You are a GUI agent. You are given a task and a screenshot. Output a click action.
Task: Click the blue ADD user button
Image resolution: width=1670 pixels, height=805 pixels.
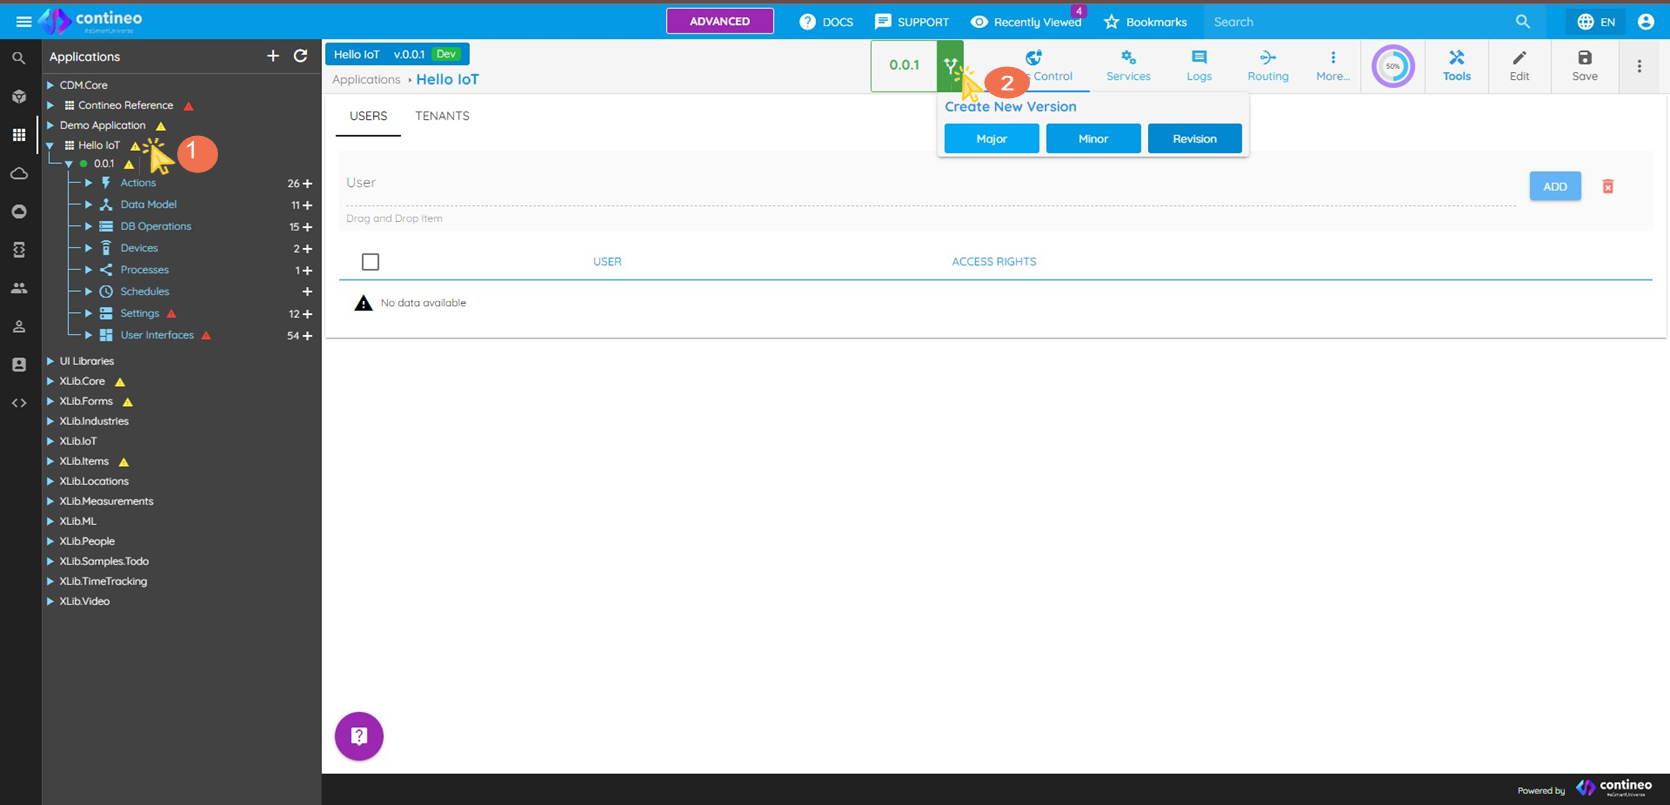point(1554,187)
